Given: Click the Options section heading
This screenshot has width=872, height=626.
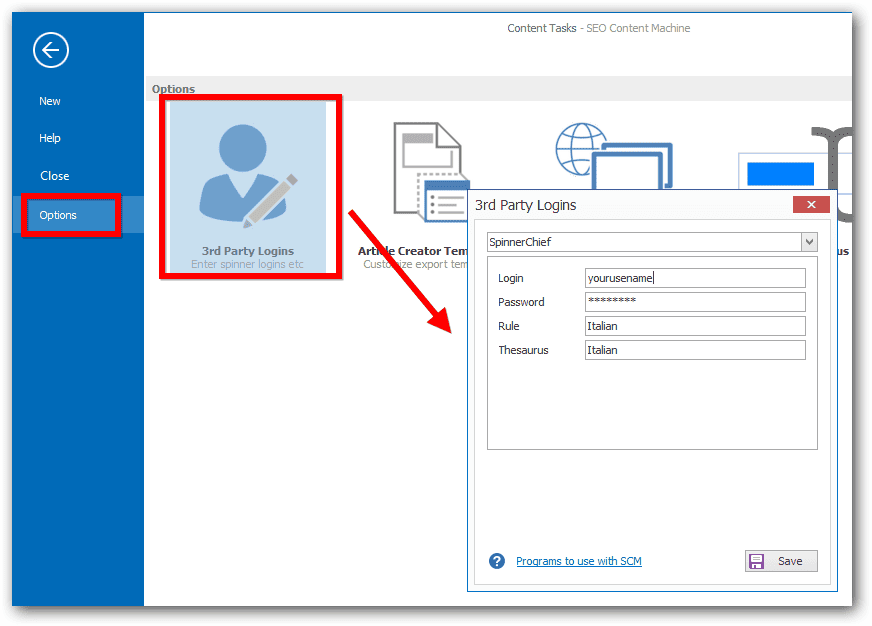Looking at the screenshot, I should point(174,89).
